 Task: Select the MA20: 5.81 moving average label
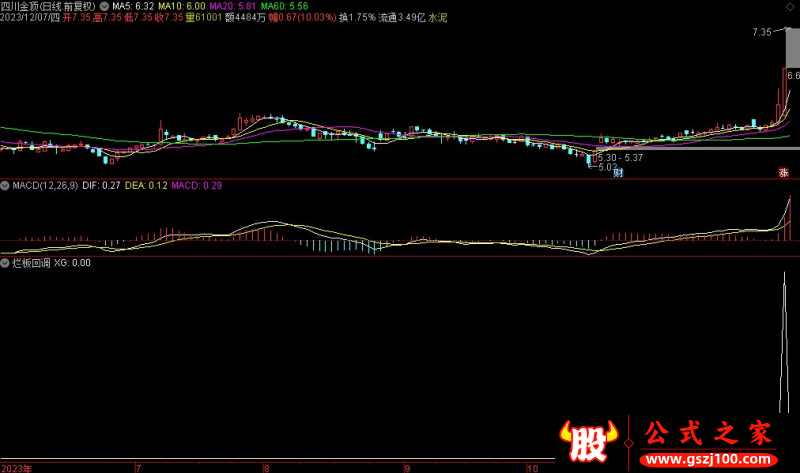233,6
